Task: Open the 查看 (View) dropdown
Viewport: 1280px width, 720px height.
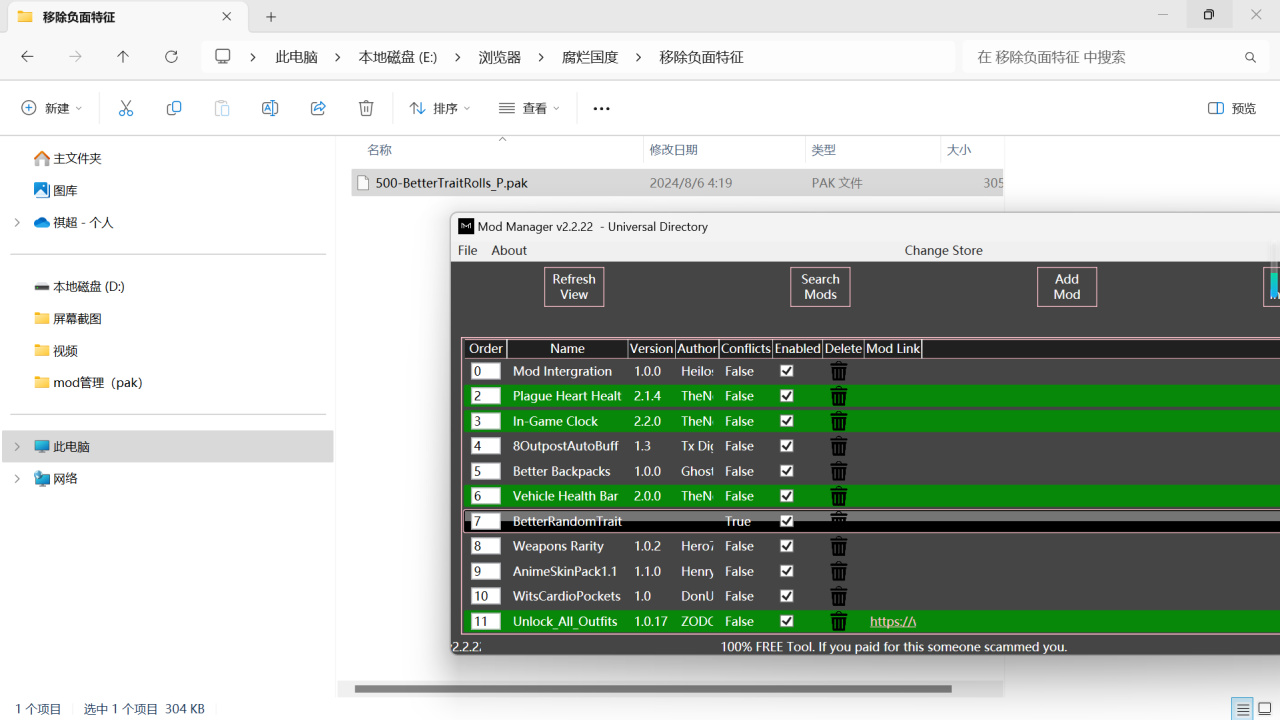Action: 530,108
